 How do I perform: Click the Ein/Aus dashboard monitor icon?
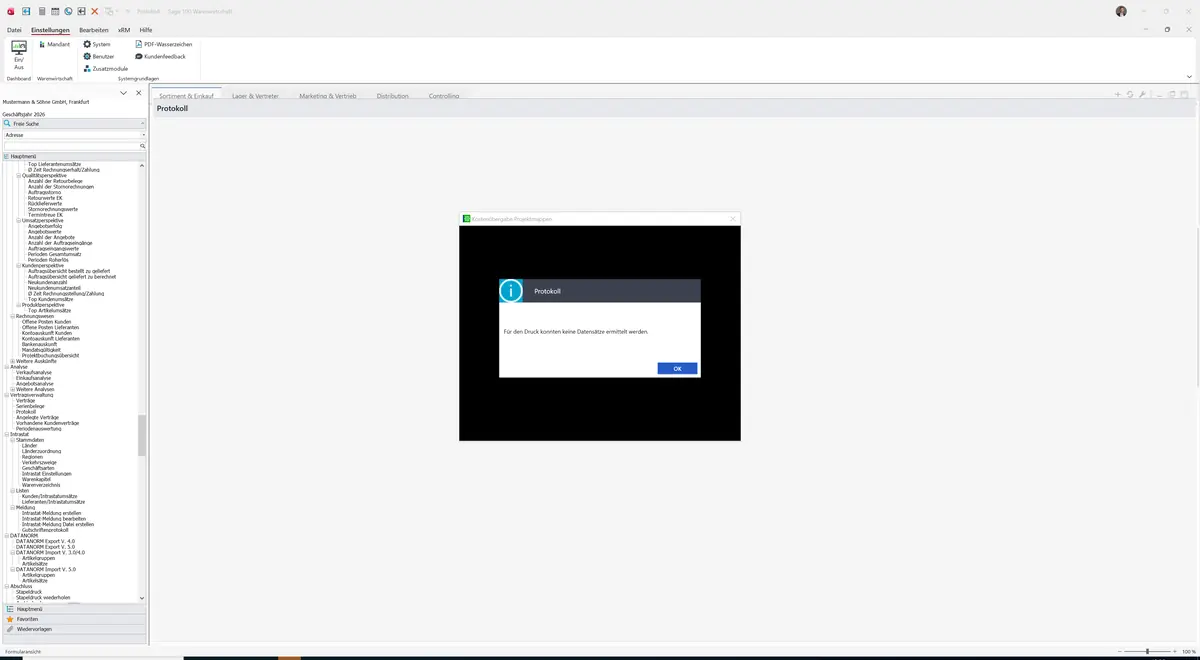(18, 48)
